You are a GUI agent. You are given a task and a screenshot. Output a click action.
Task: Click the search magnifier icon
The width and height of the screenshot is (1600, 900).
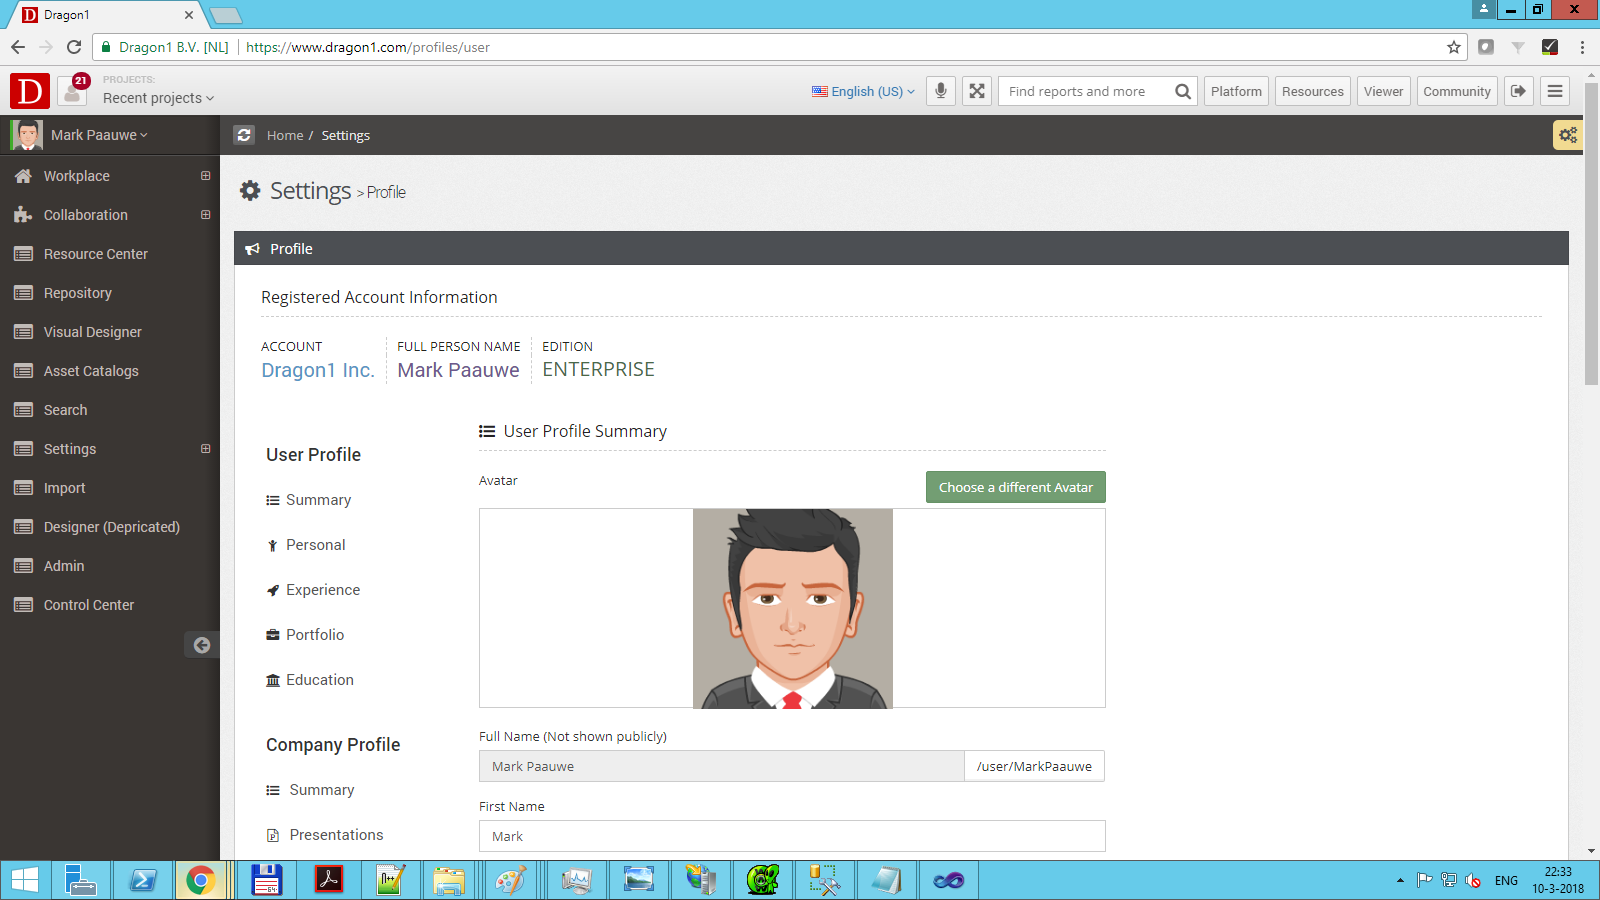1183,91
